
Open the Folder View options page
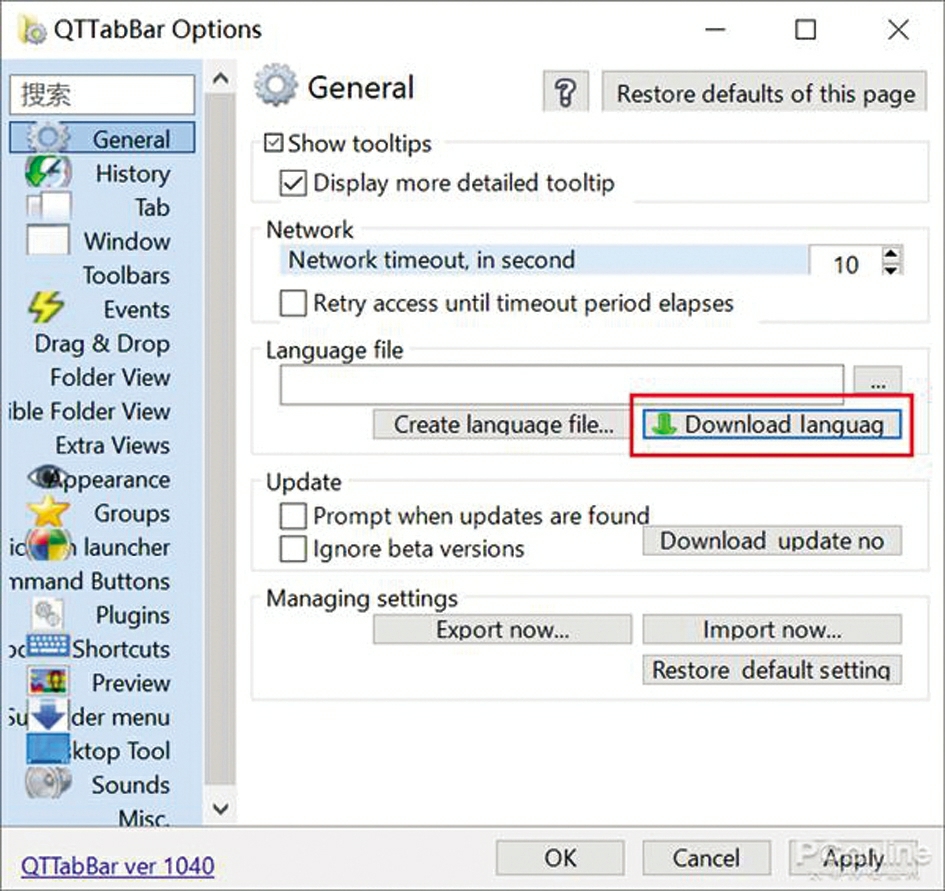tap(110, 377)
